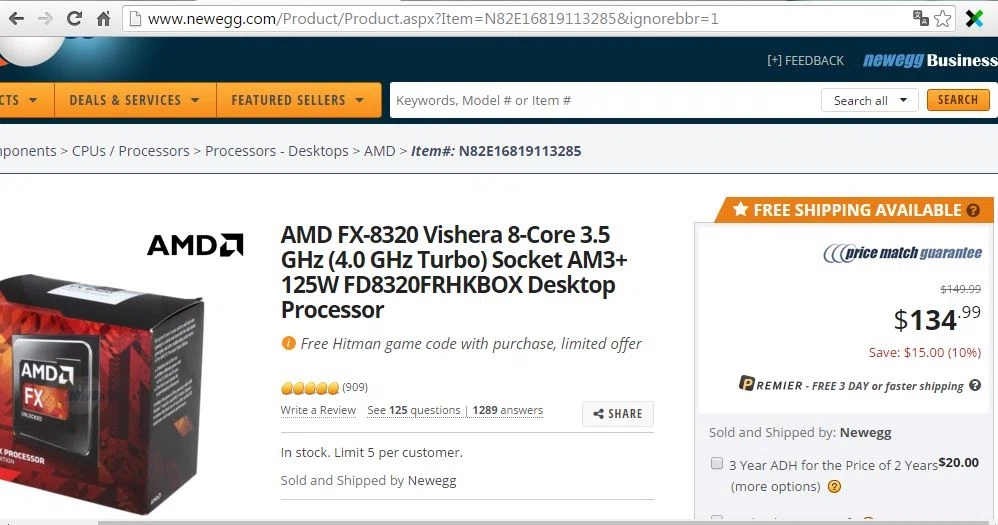Open the Featured Sellers menu

[299, 100]
